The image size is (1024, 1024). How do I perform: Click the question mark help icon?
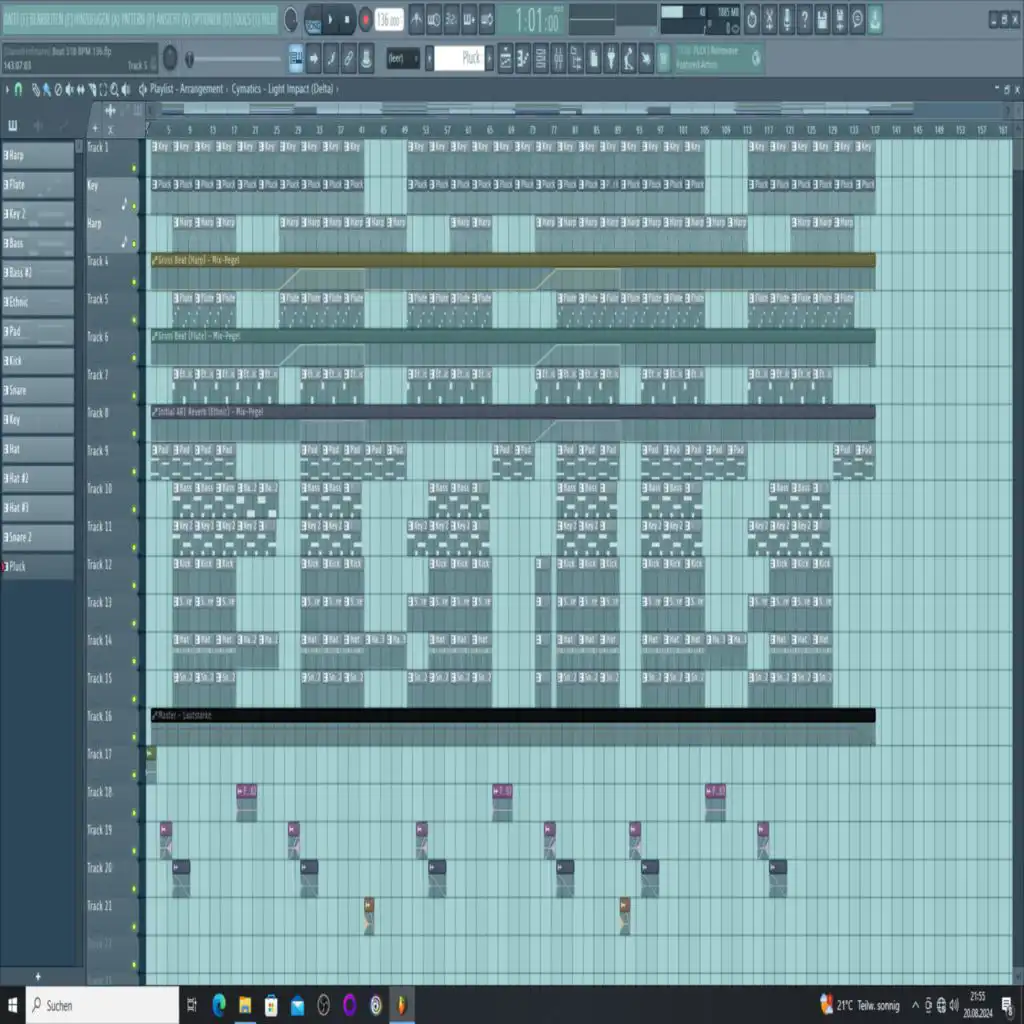pos(805,20)
